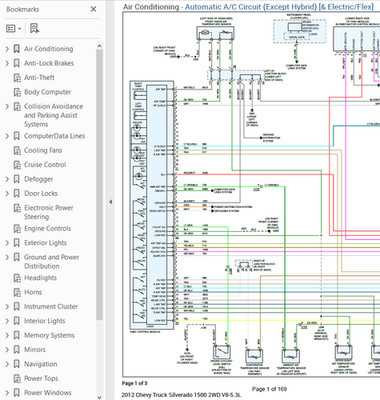Expand the Defogger bookmark

pyautogui.click(x=7, y=179)
